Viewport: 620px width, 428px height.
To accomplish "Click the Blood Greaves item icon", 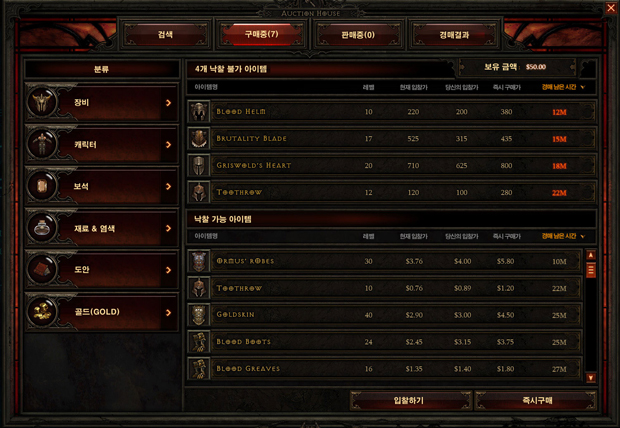I will (x=198, y=369).
